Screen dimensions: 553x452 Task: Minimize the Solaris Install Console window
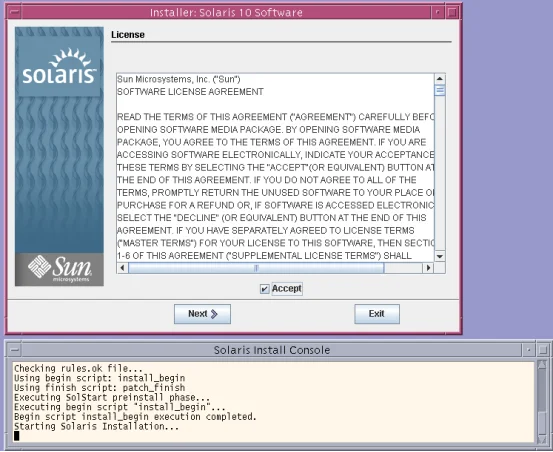[528, 350]
